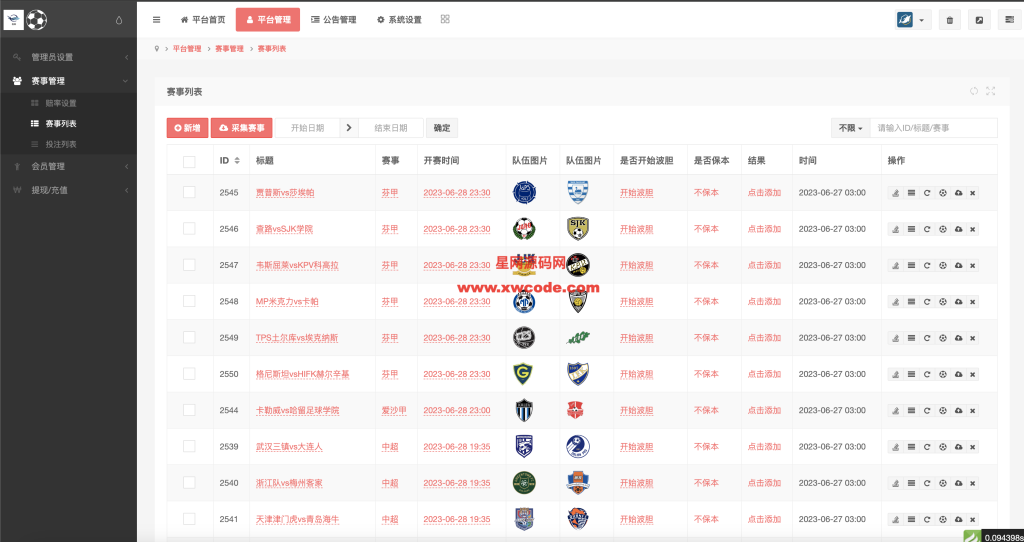
Task: Click the hamburger sidebar toggle icon
Action: tap(156, 19)
